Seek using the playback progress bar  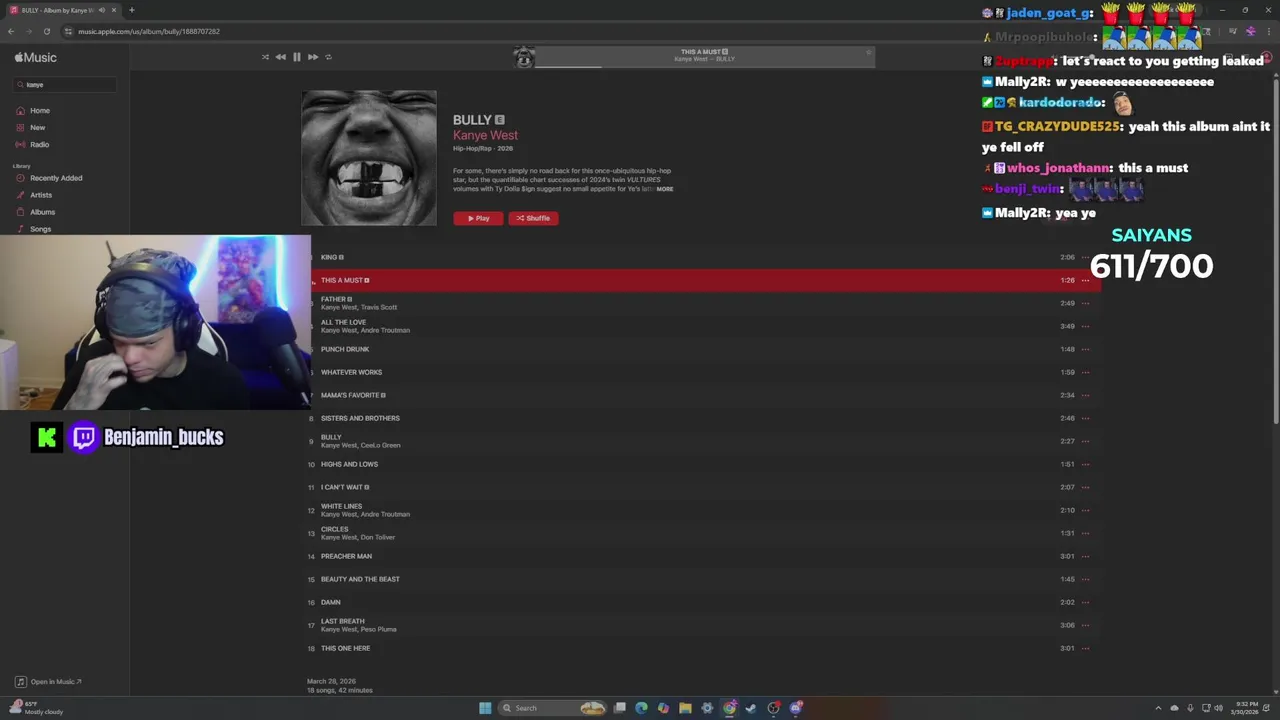[x=705, y=67]
